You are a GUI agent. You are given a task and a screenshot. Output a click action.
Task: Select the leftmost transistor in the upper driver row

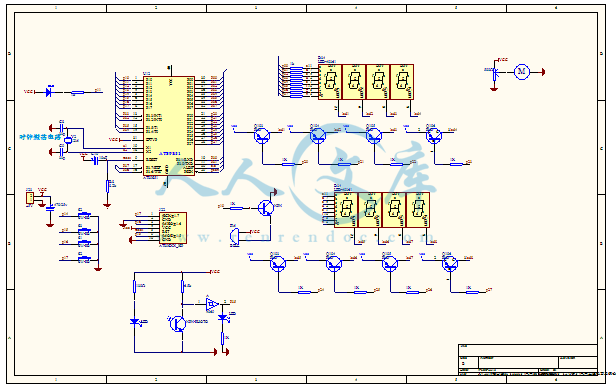pyautogui.click(x=262, y=136)
